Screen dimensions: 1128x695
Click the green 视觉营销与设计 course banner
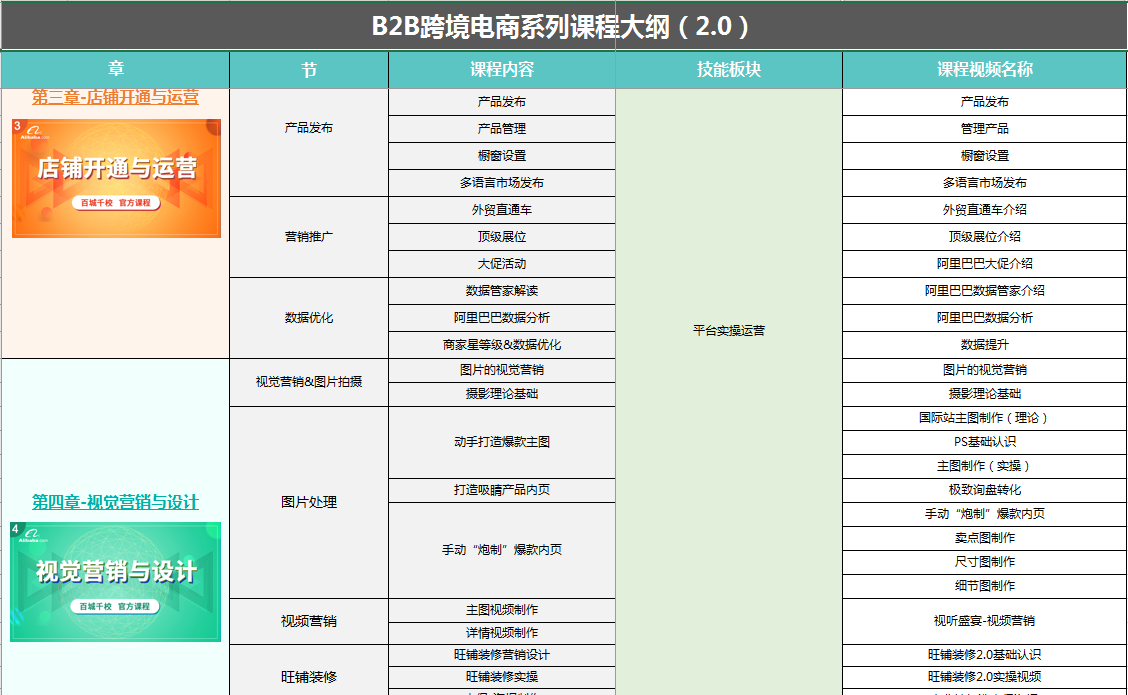point(115,582)
